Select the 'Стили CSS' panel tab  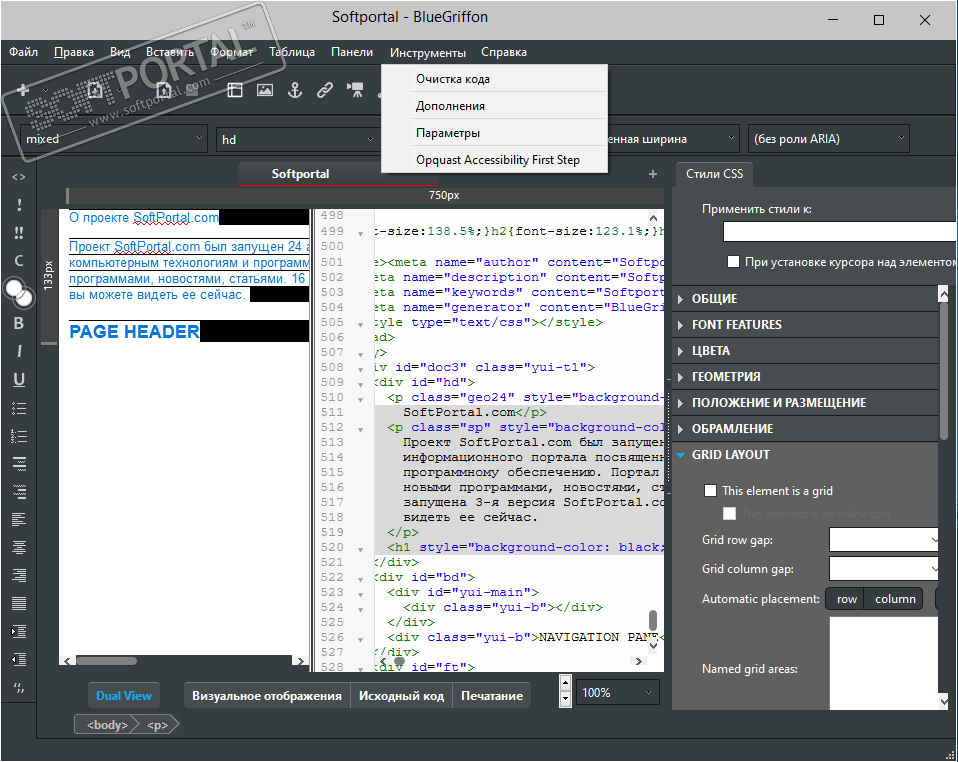pos(714,174)
